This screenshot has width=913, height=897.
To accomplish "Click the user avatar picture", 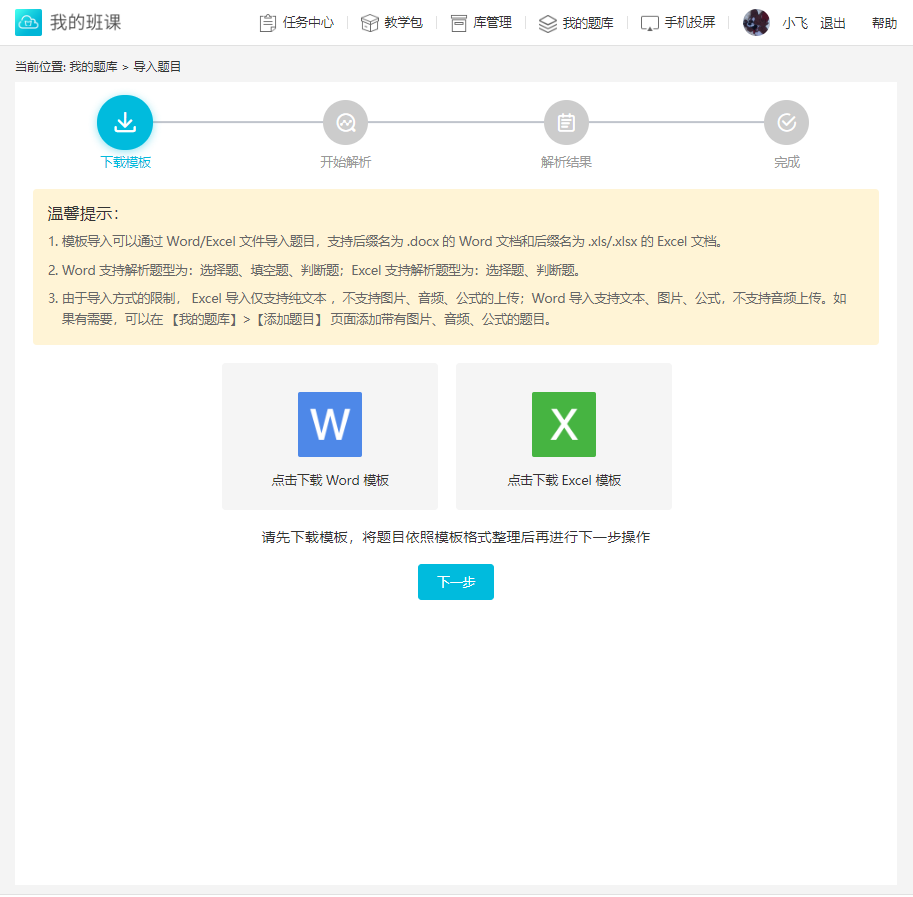I will tap(756, 23).
